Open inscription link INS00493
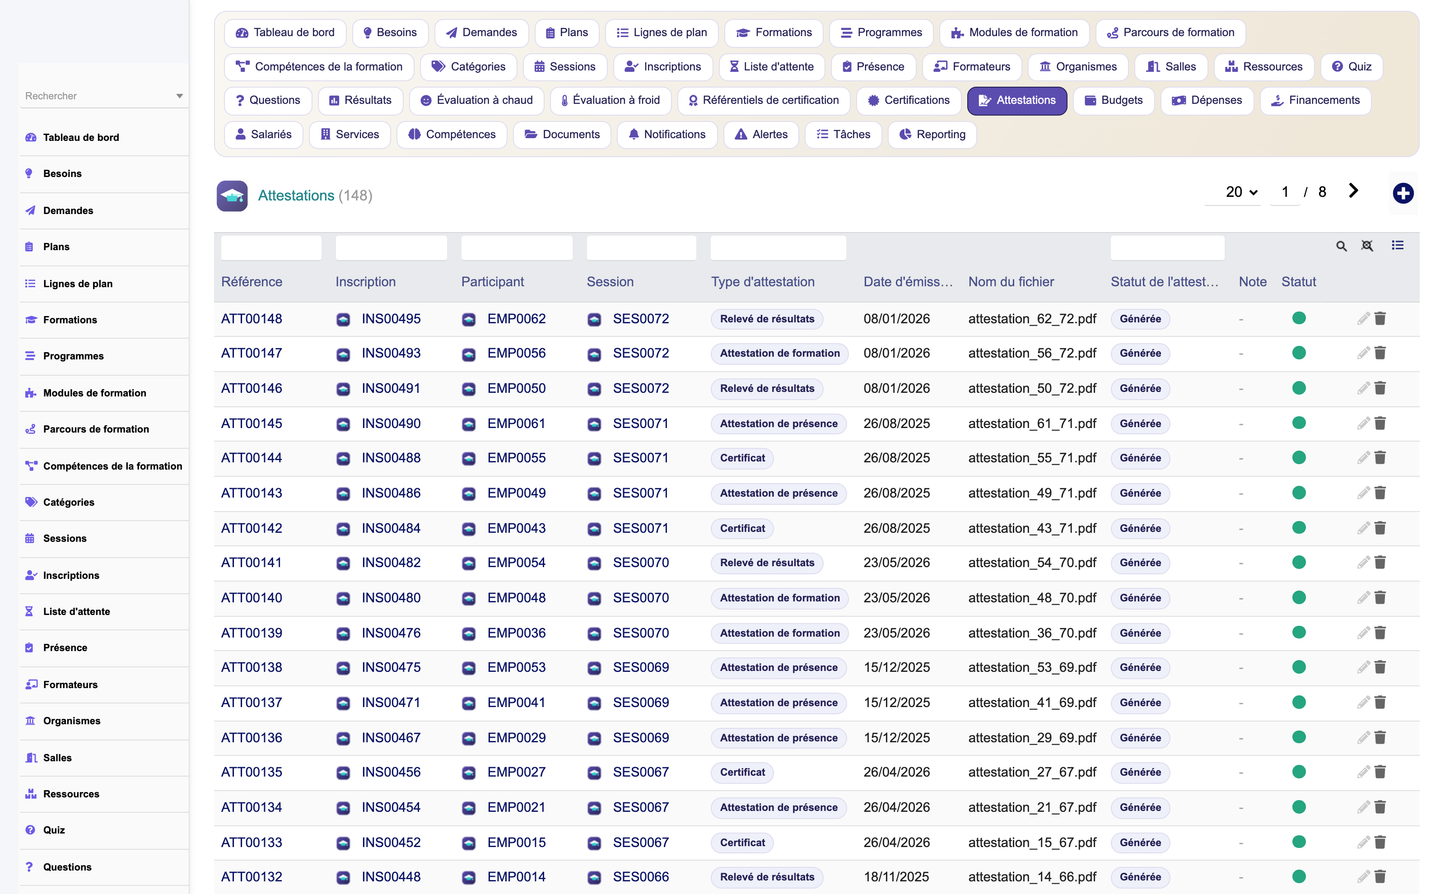Viewport: 1445px width, 894px height. click(391, 353)
